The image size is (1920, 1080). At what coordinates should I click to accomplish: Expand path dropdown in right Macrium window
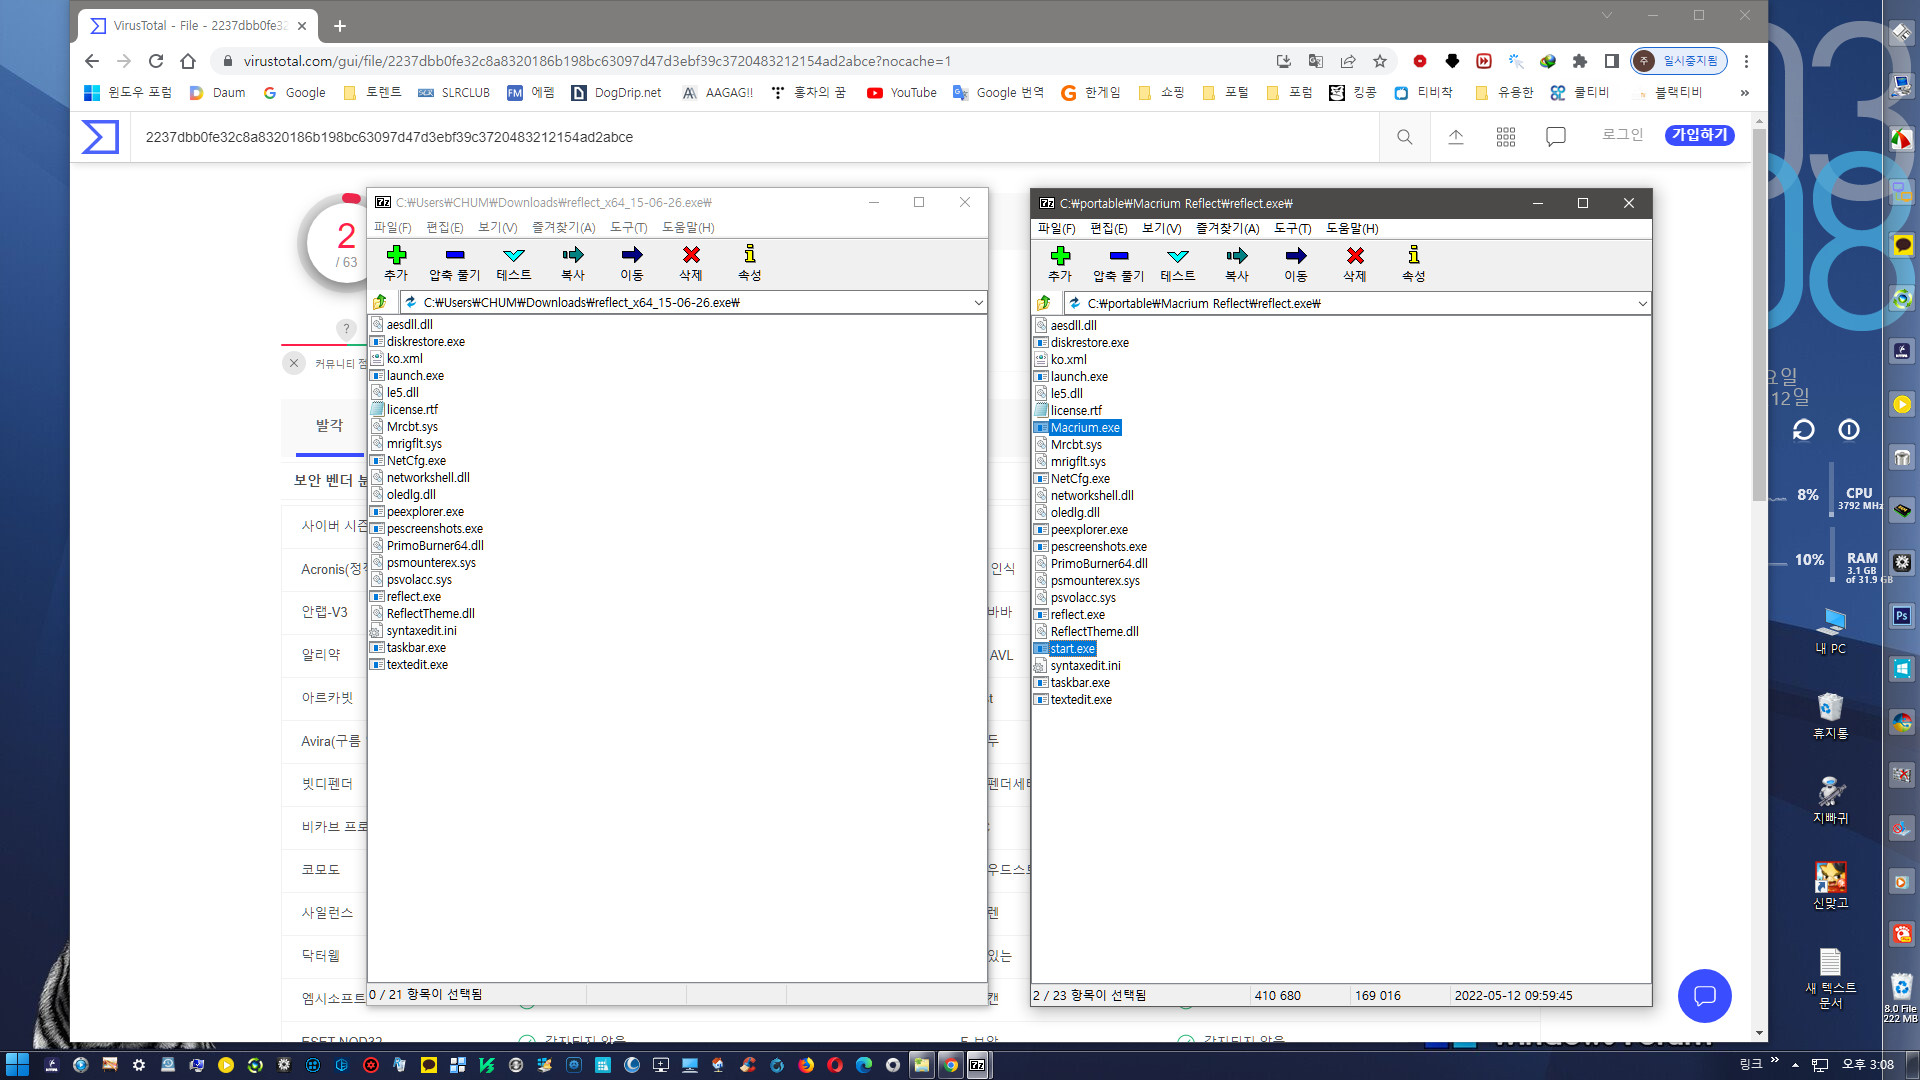coord(1642,303)
